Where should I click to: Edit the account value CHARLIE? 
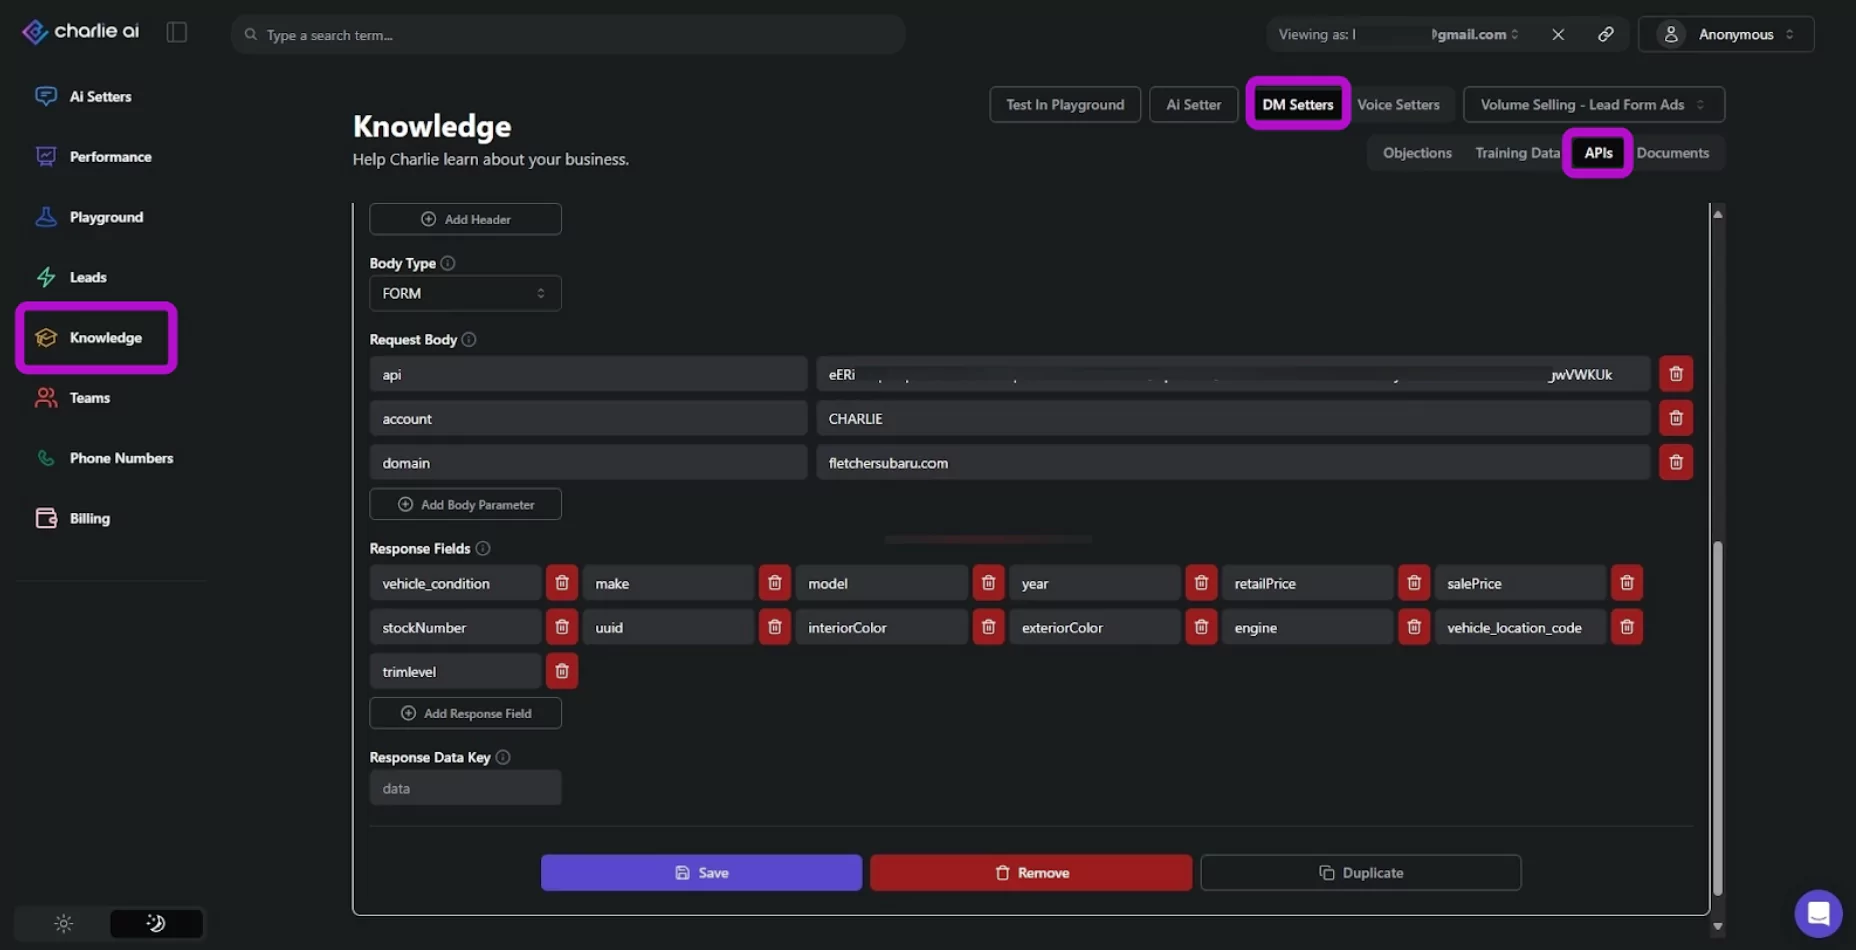click(1233, 418)
